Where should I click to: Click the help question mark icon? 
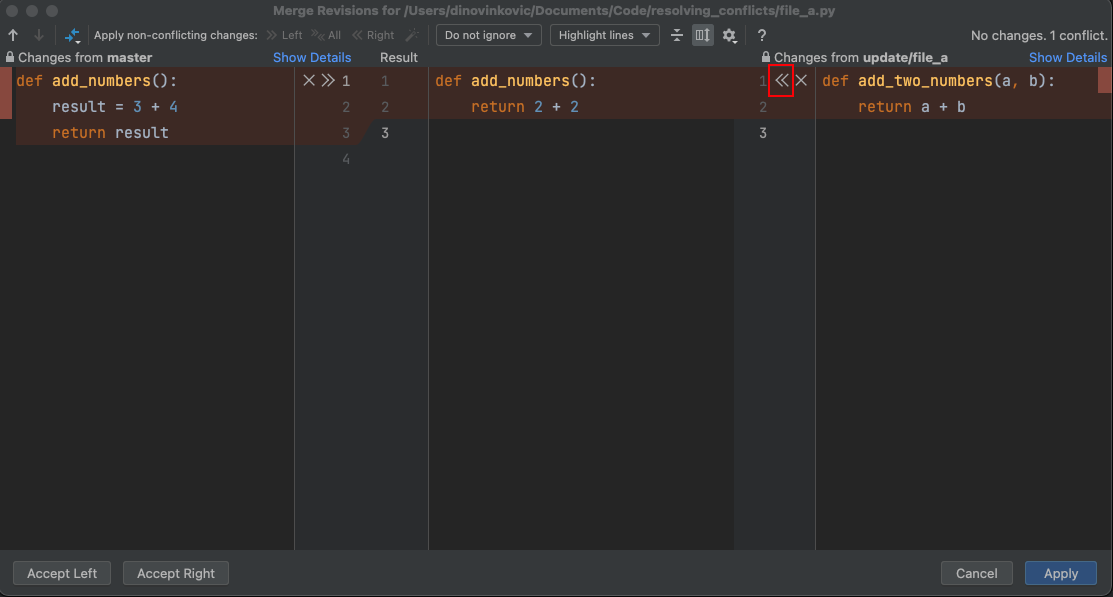pos(761,34)
